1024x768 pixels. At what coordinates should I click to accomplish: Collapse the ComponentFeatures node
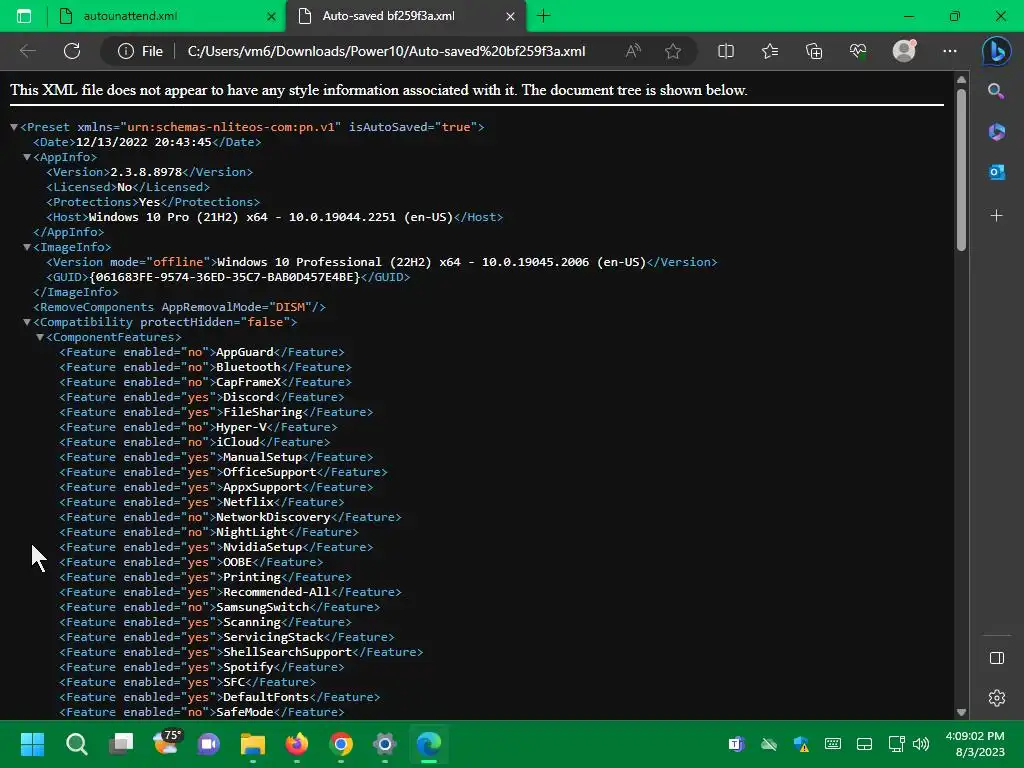40,337
